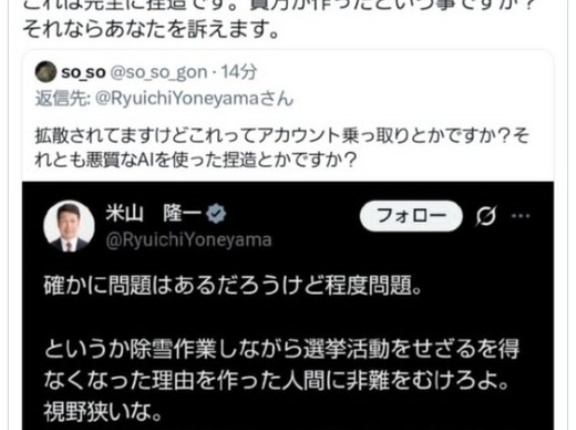The image size is (576, 430).
Task: Click the line それとも悪質なAIを使った捏造とかですか？
Action: tap(195, 160)
